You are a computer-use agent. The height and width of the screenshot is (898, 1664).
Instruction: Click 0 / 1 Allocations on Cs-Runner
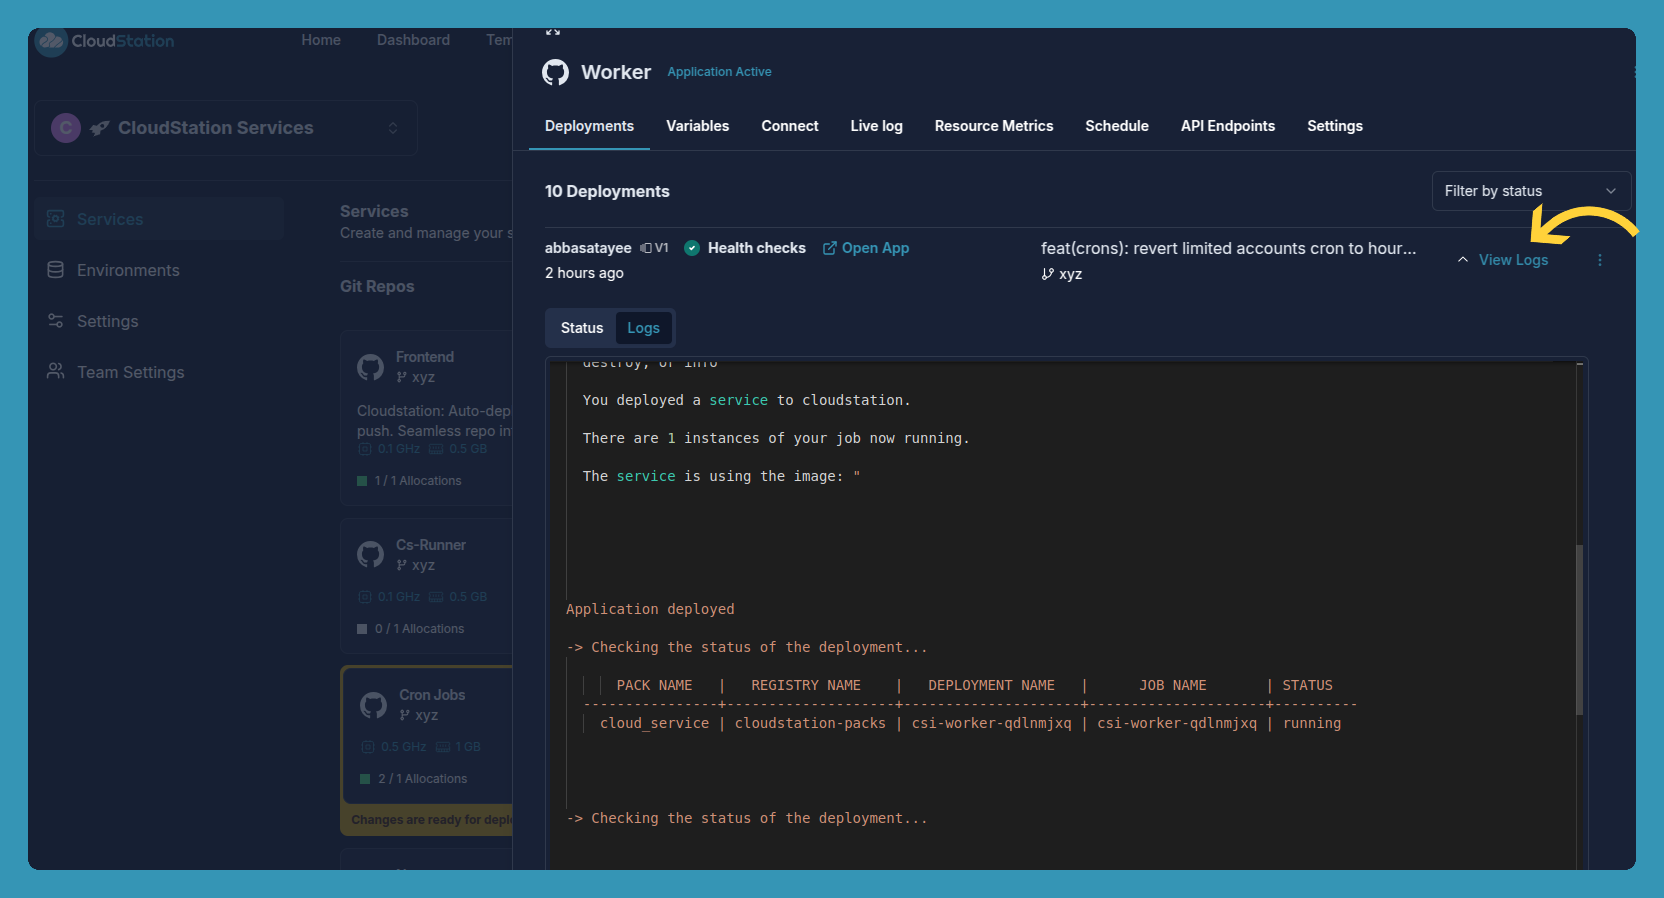click(x=419, y=629)
